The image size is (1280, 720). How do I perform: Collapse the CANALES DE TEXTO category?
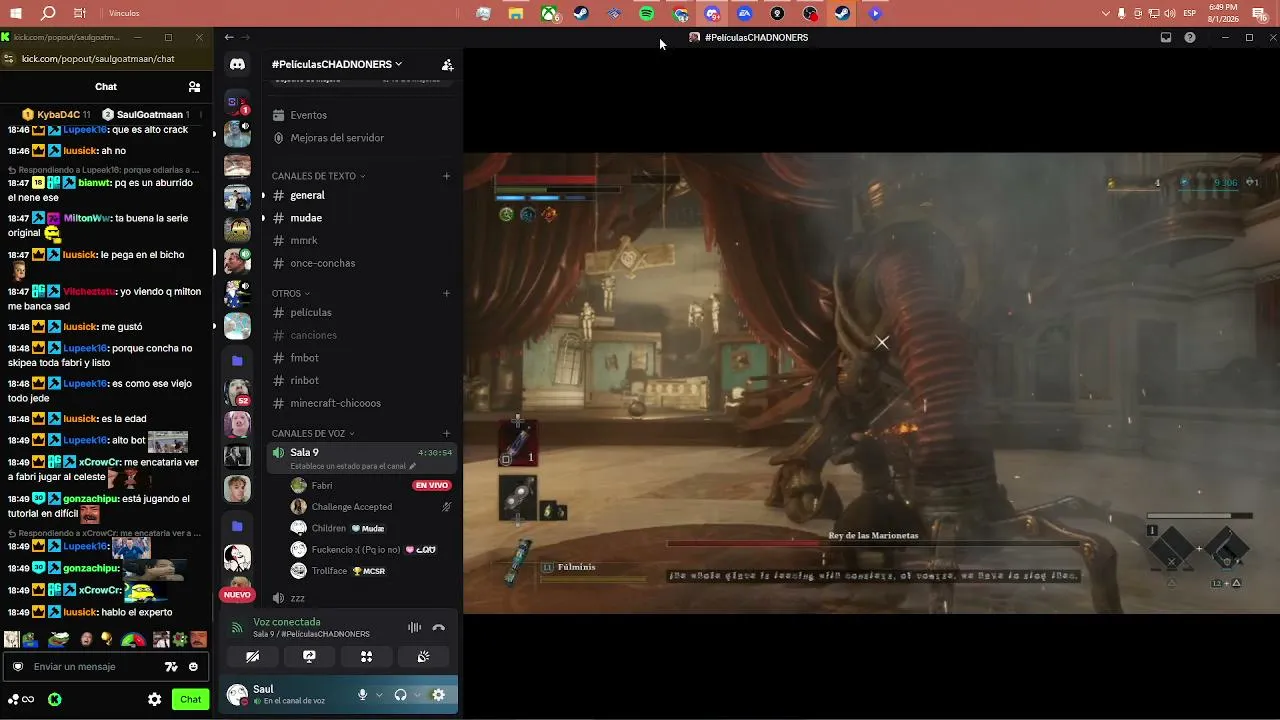coord(319,176)
